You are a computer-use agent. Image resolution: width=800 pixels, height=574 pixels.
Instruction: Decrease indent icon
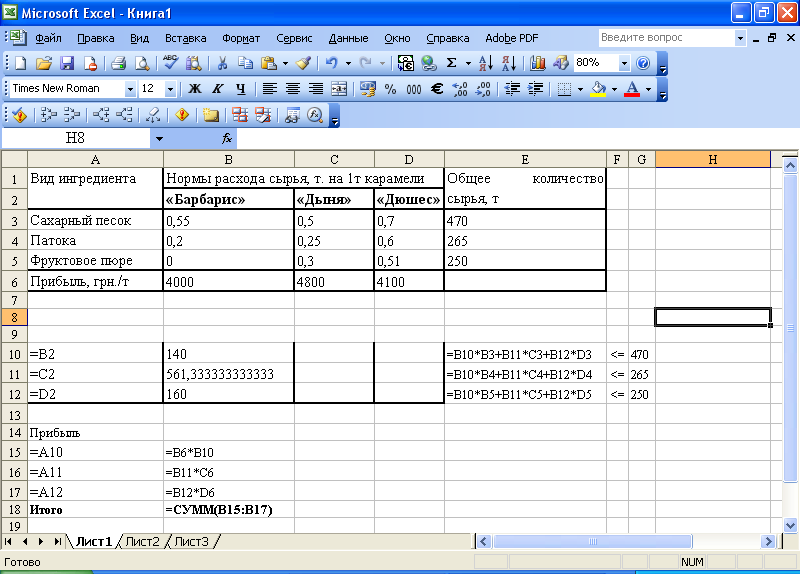point(512,89)
